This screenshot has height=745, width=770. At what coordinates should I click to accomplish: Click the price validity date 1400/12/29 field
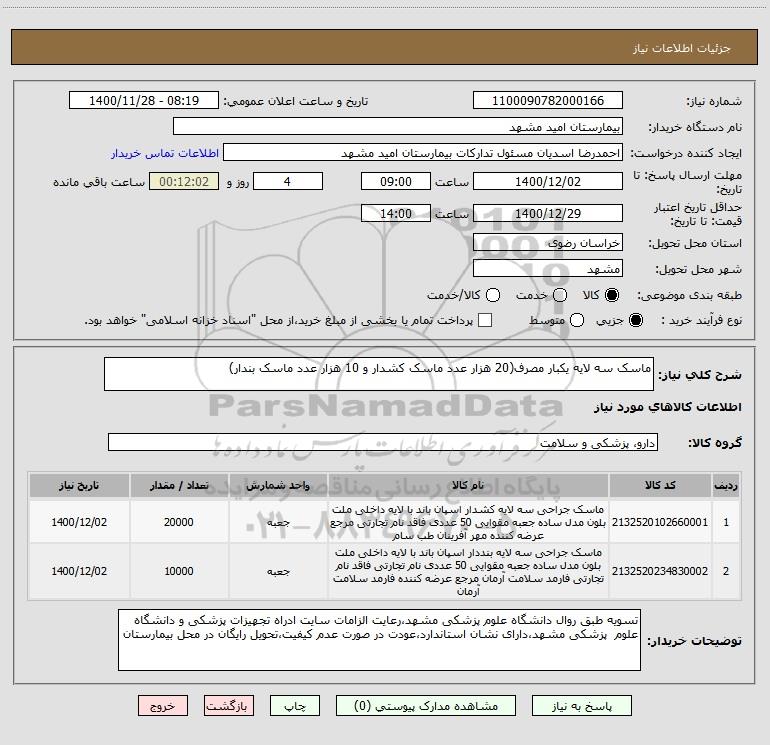click(x=548, y=213)
